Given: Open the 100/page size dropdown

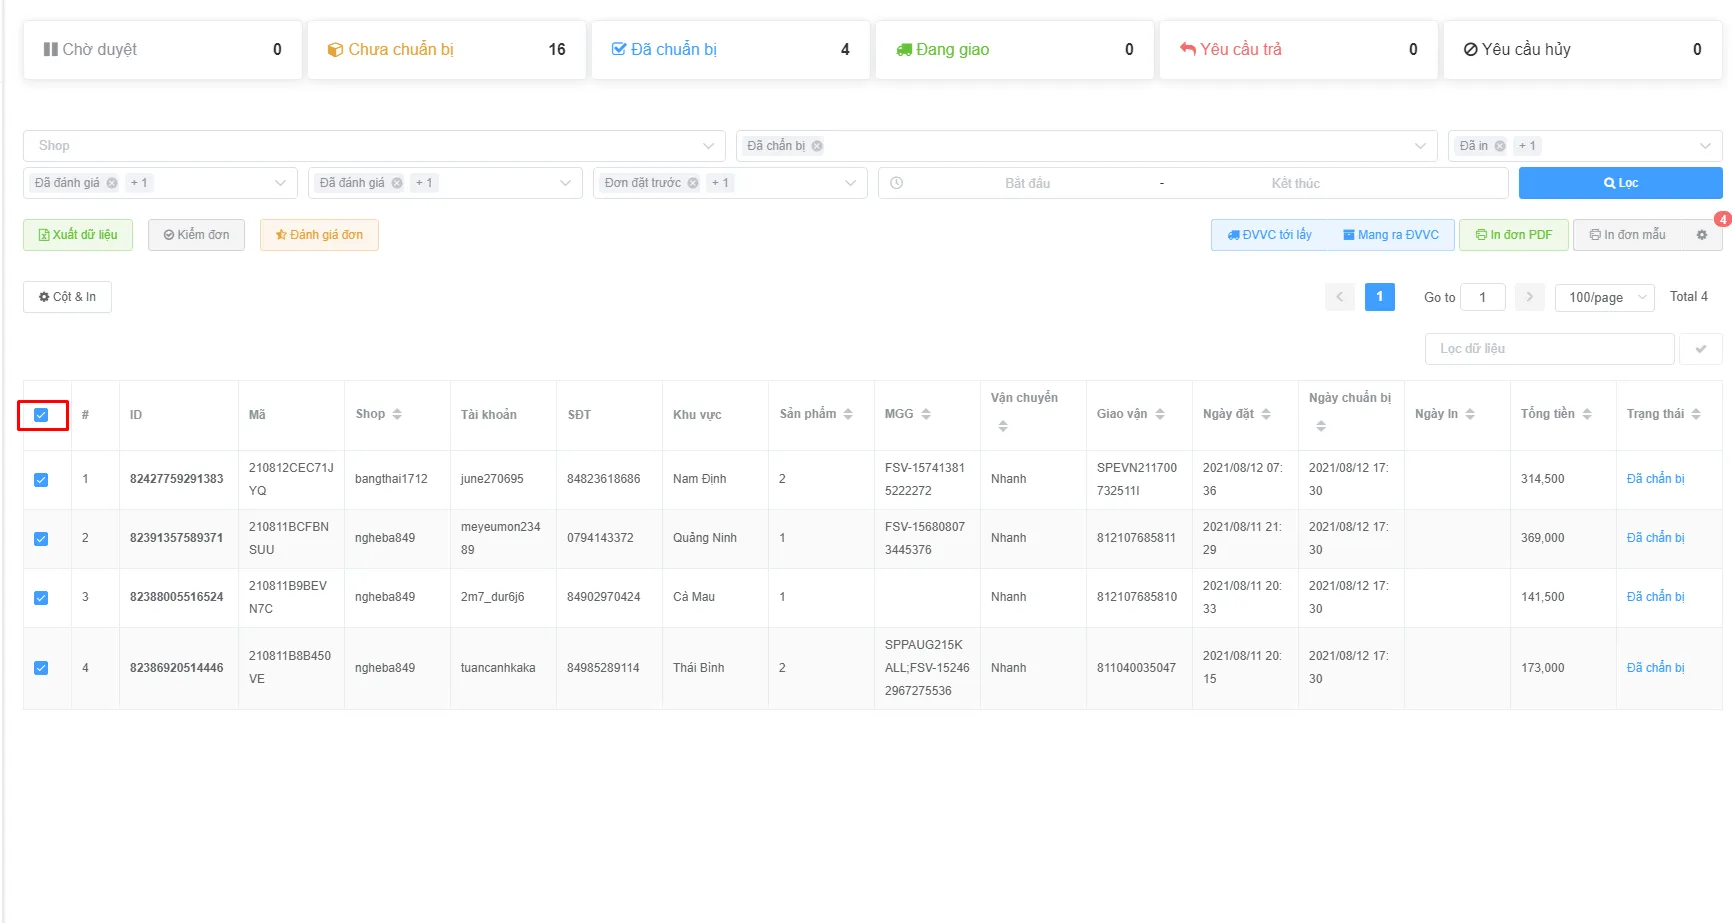Looking at the screenshot, I should 1605,297.
